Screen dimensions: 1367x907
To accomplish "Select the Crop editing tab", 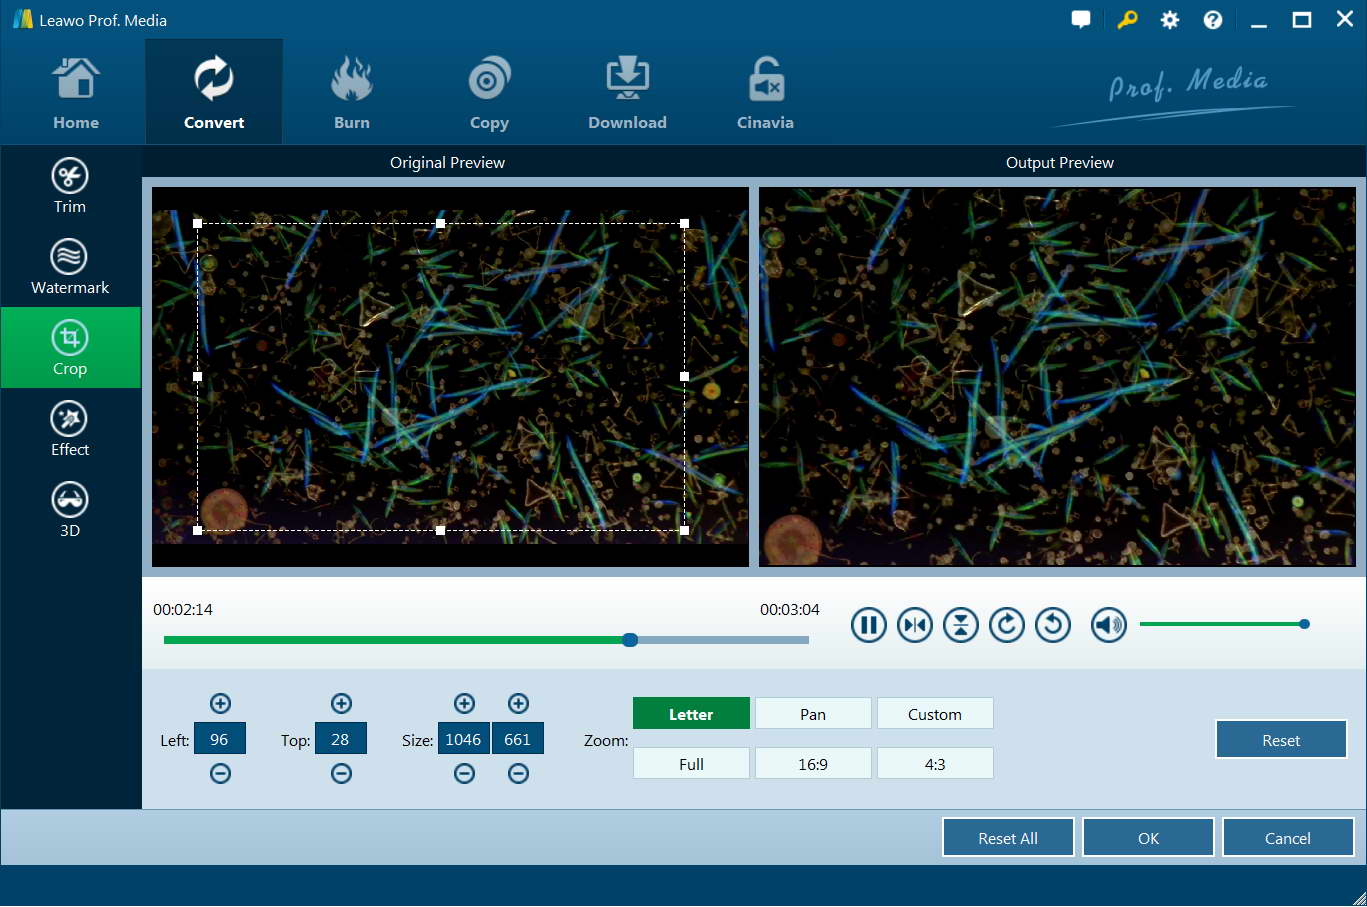I will click(70, 348).
